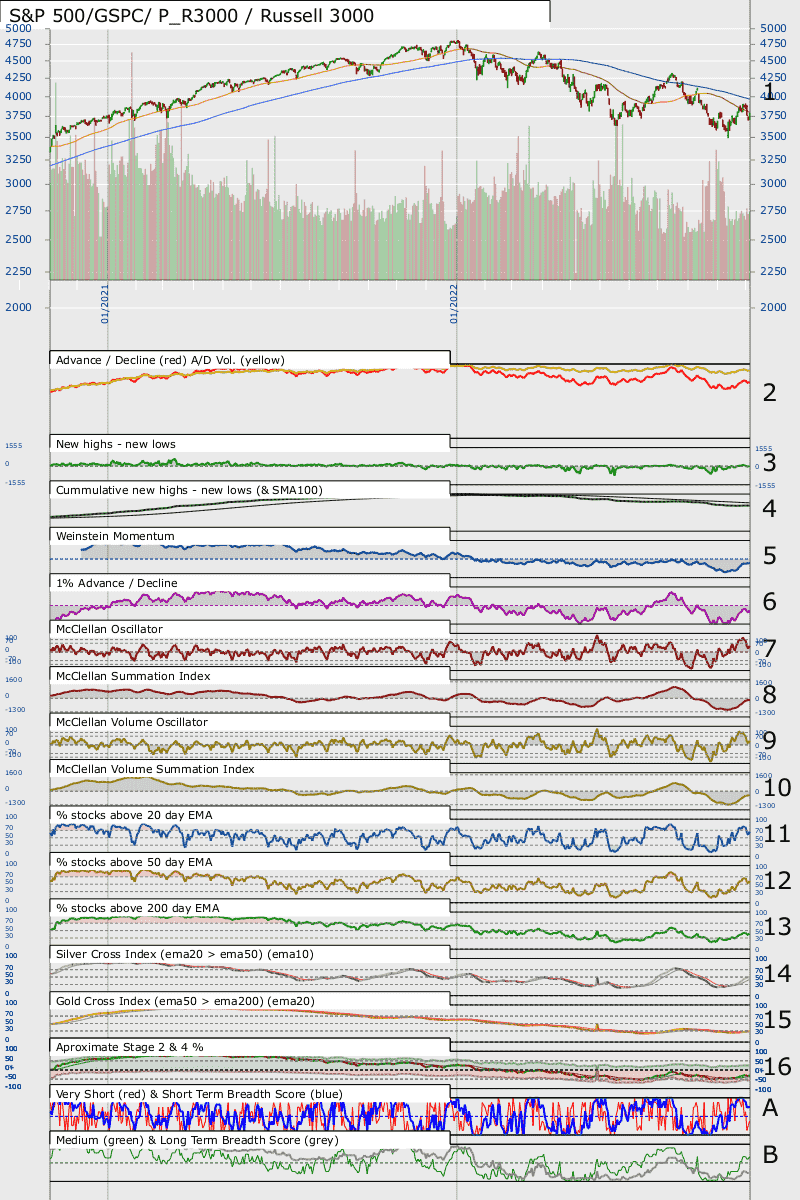
Task: Click the "01/2021" date marker on time axis
Action: point(104,302)
